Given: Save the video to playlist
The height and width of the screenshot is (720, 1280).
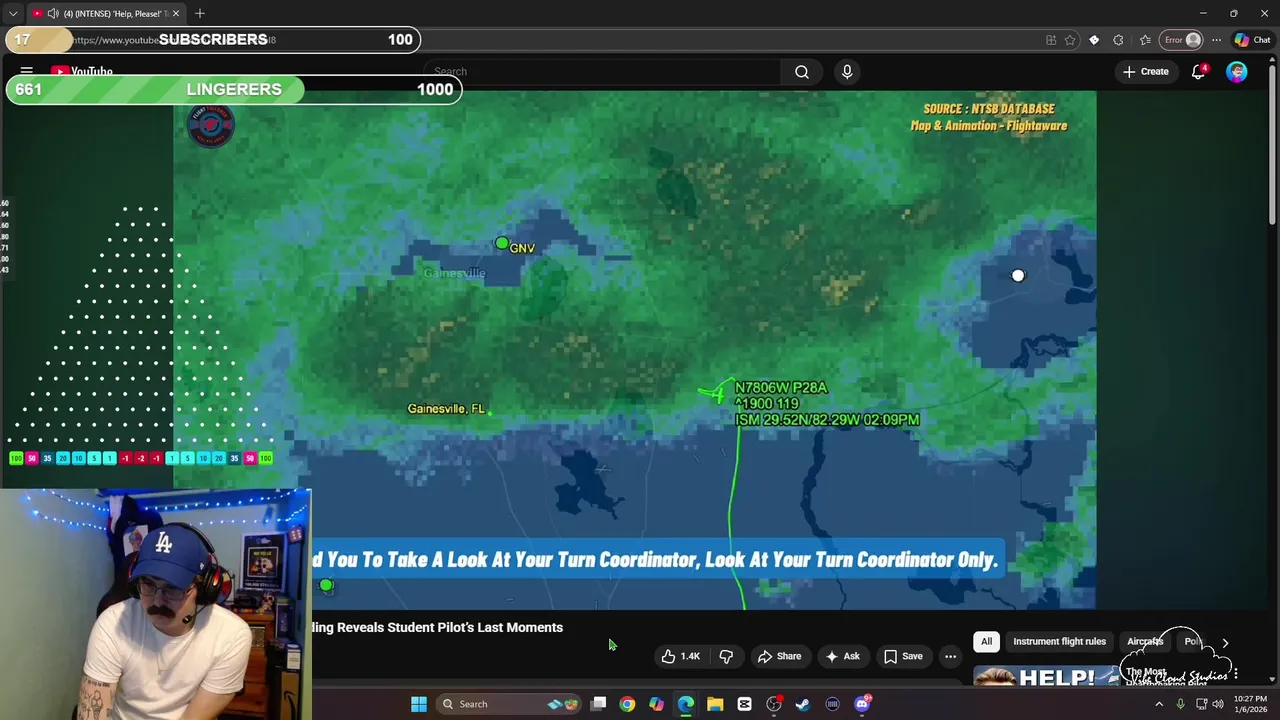Looking at the screenshot, I should pos(903,656).
